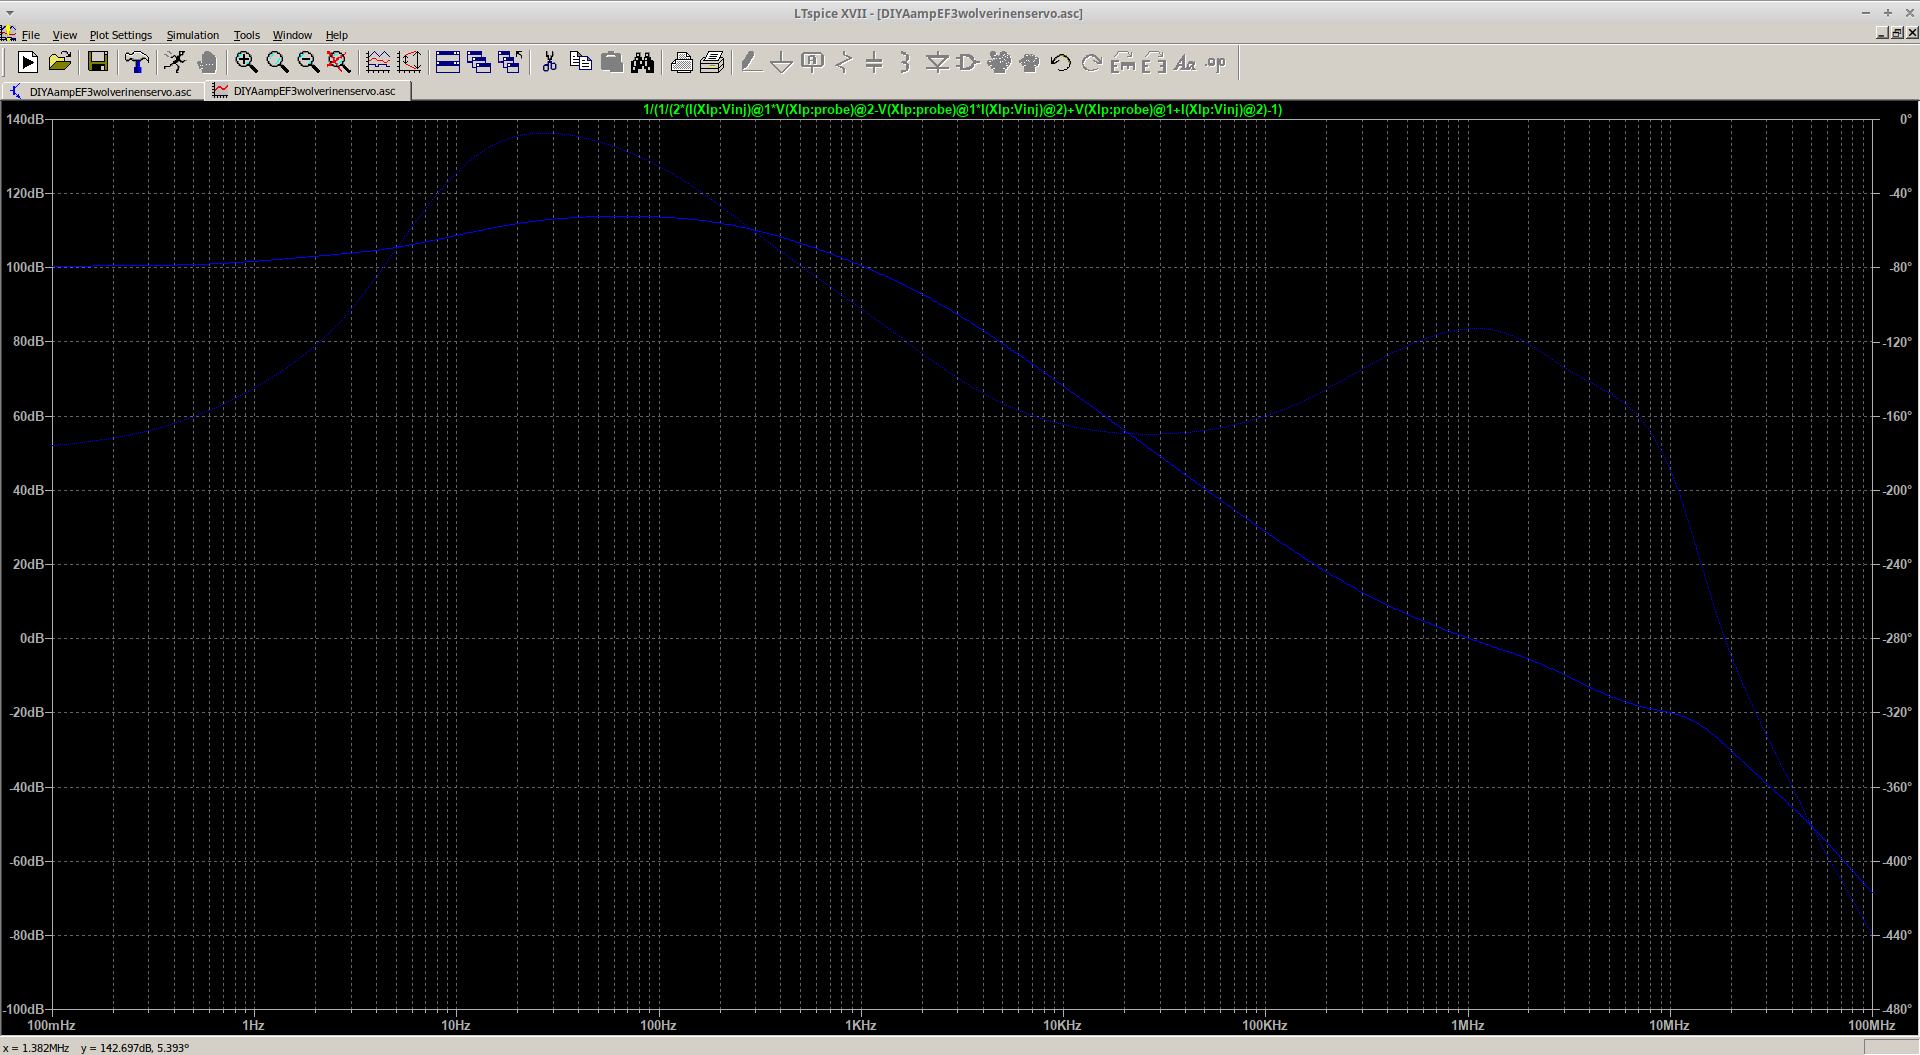Image resolution: width=1920 pixels, height=1055 pixels.
Task: Open the File menu
Action: pyautogui.click(x=31, y=35)
